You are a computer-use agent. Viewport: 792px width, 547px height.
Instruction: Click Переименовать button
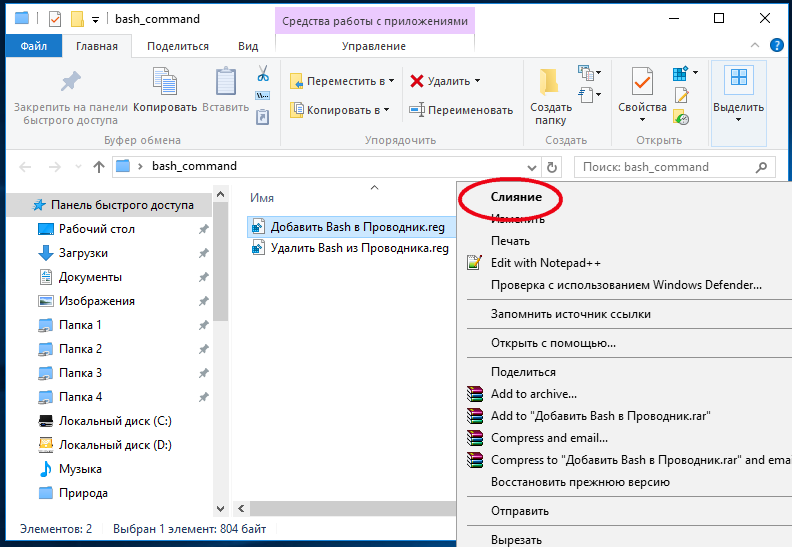click(x=461, y=110)
